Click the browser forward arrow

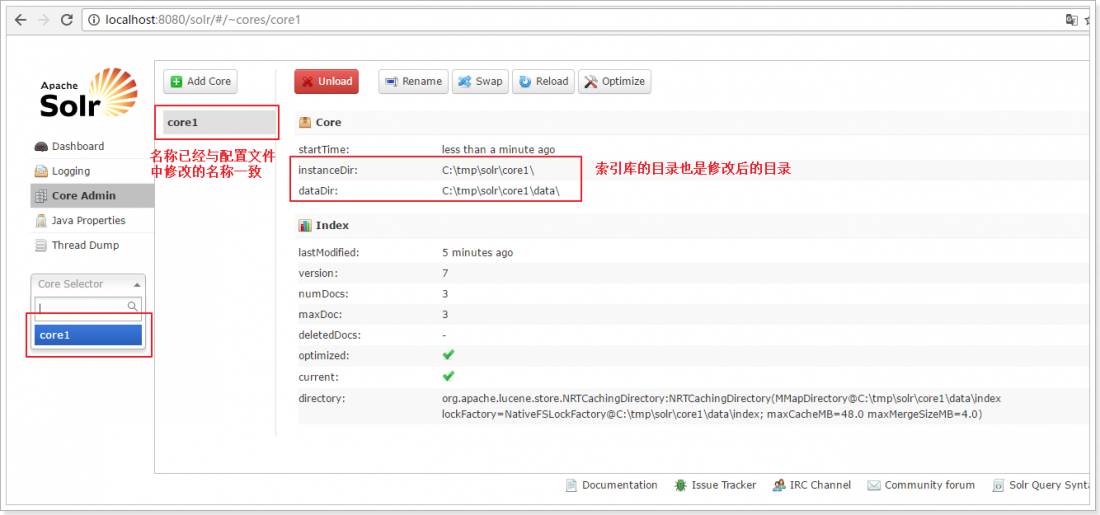tap(43, 20)
